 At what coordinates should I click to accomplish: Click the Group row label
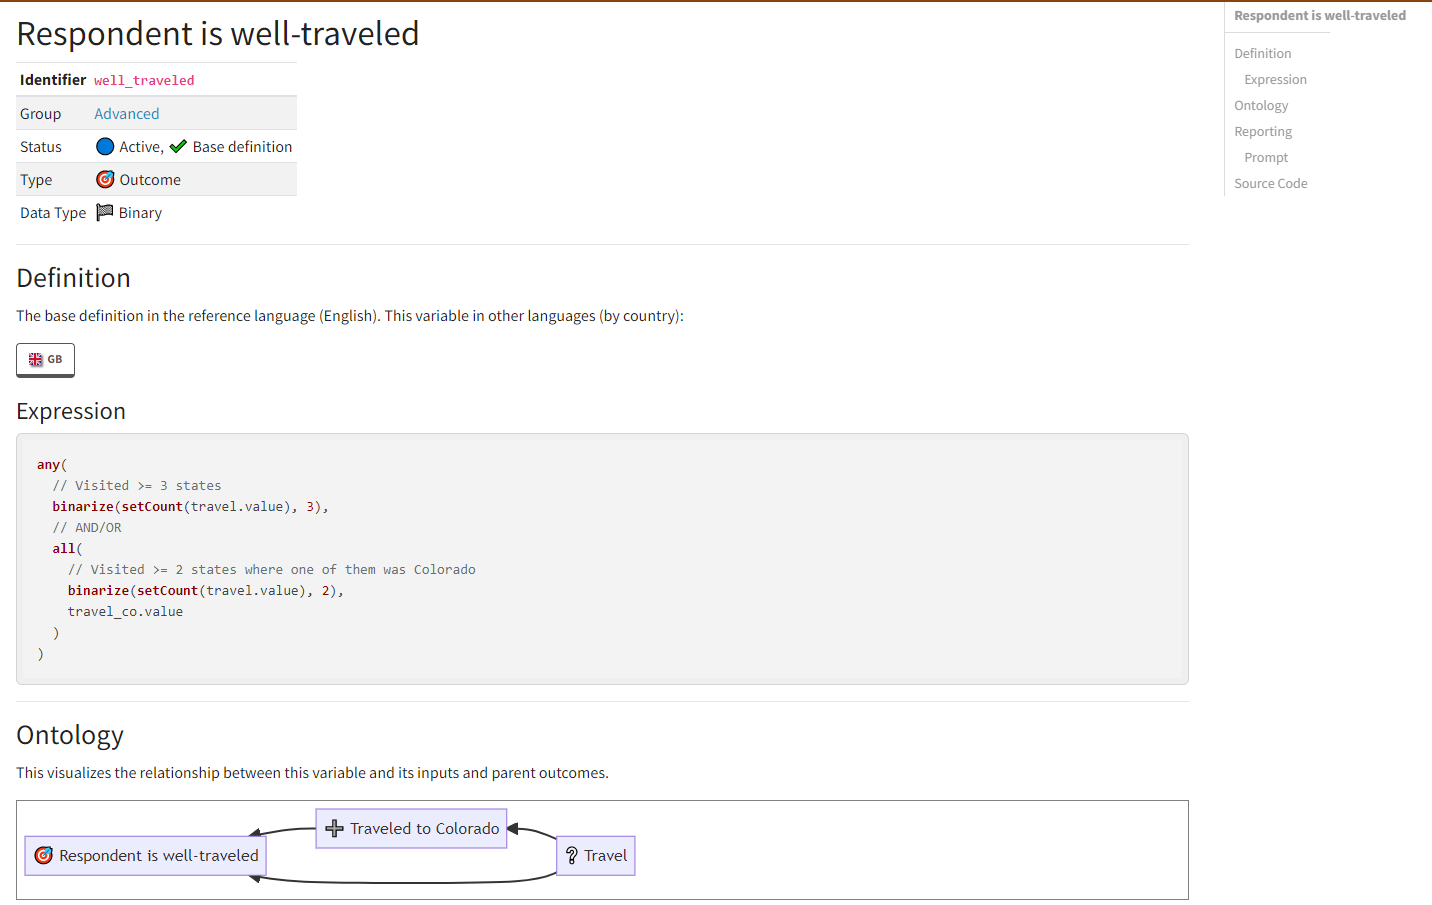[40, 114]
